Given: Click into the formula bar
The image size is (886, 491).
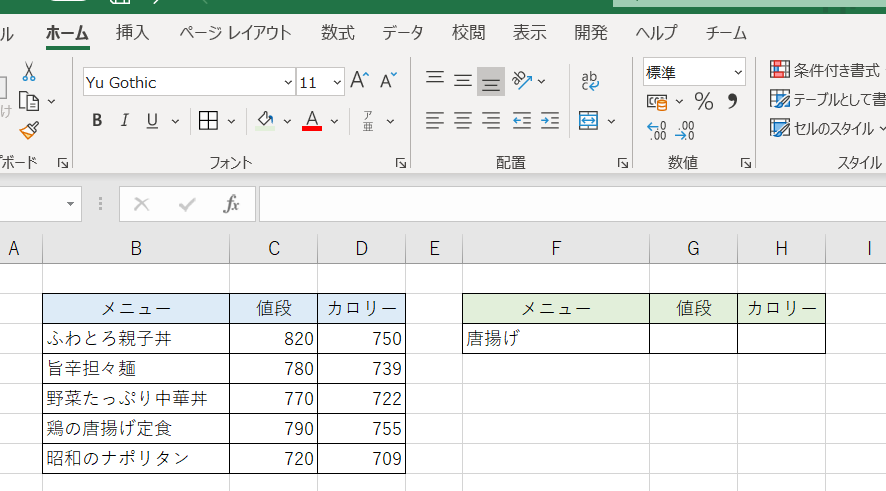Looking at the screenshot, I should tap(572, 204).
